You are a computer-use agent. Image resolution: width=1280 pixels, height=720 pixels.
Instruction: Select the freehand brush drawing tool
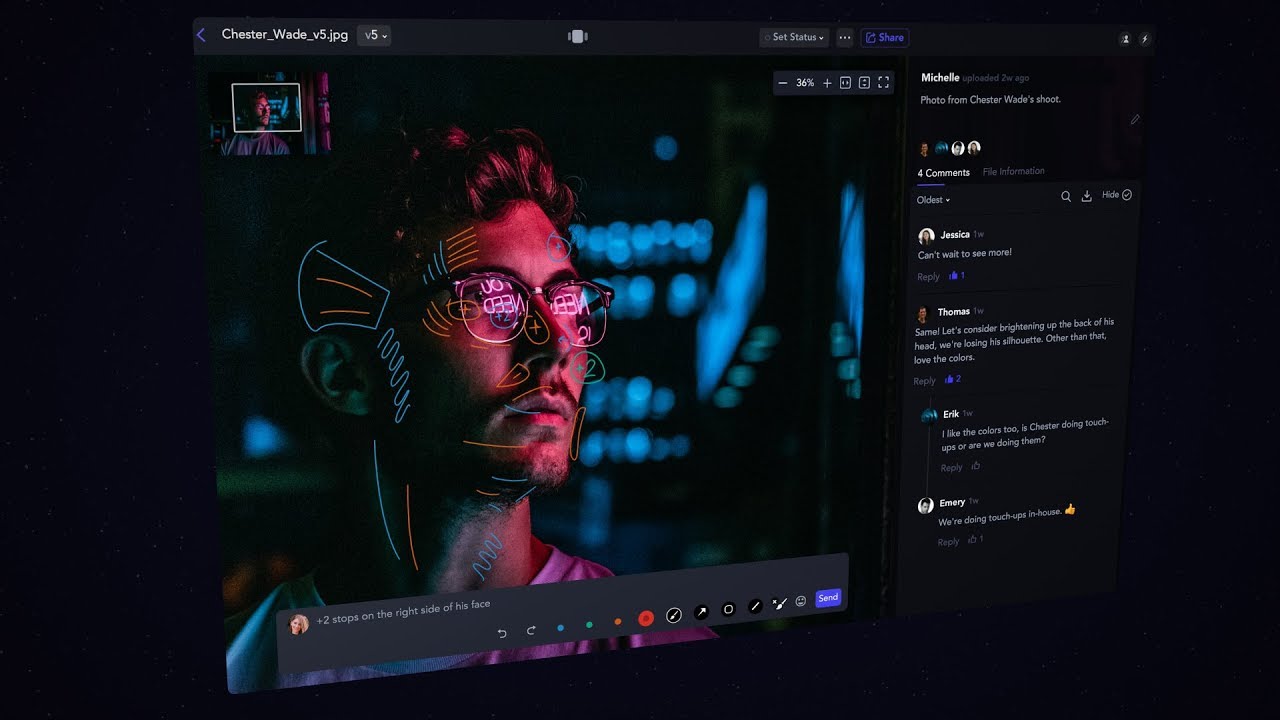pos(674,616)
